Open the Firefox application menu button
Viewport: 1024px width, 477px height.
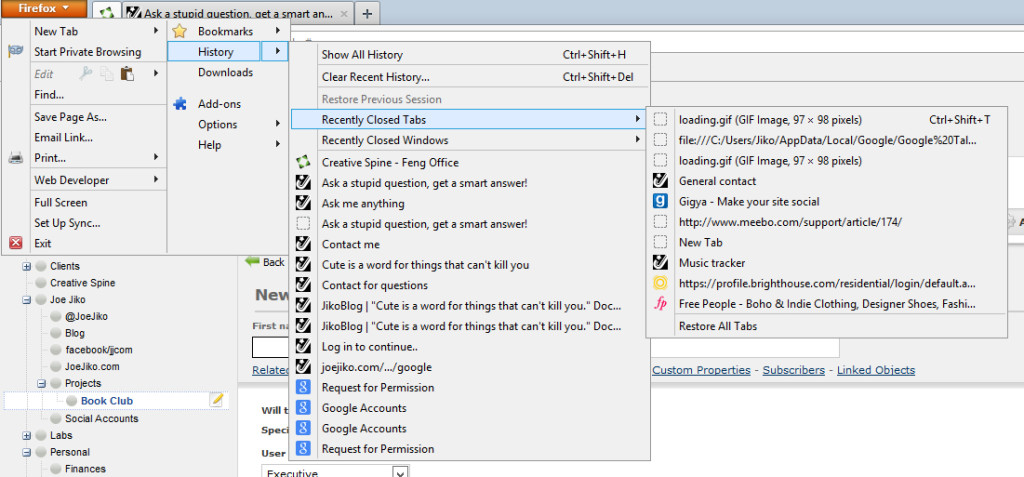pyautogui.click(x=43, y=8)
